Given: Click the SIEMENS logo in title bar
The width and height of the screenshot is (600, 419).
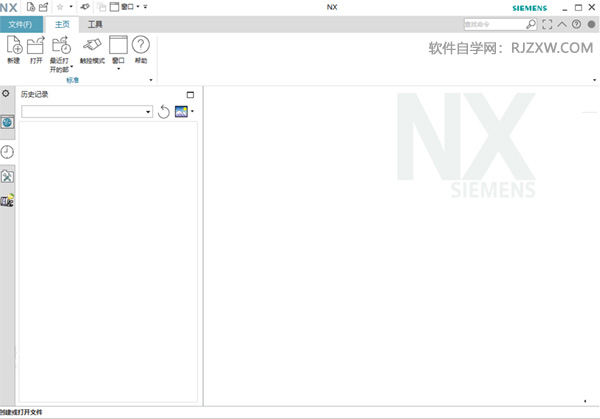Looking at the screenshot, I should [530, 8].
